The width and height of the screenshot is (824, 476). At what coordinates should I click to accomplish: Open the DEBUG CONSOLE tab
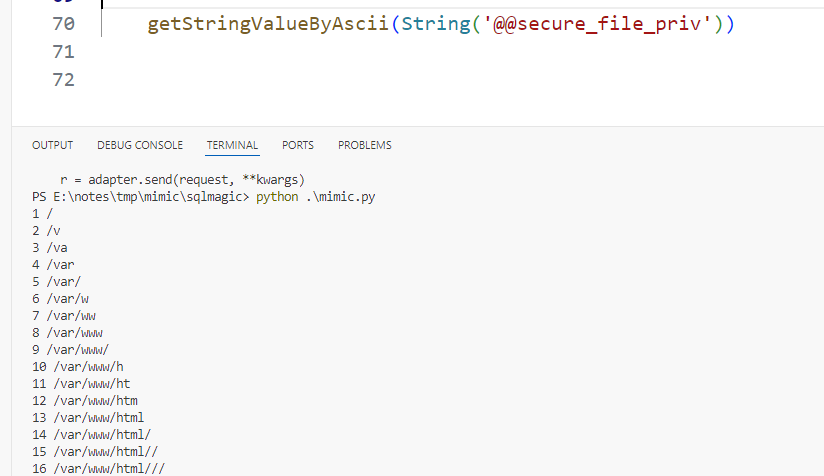tap(140, 145)
